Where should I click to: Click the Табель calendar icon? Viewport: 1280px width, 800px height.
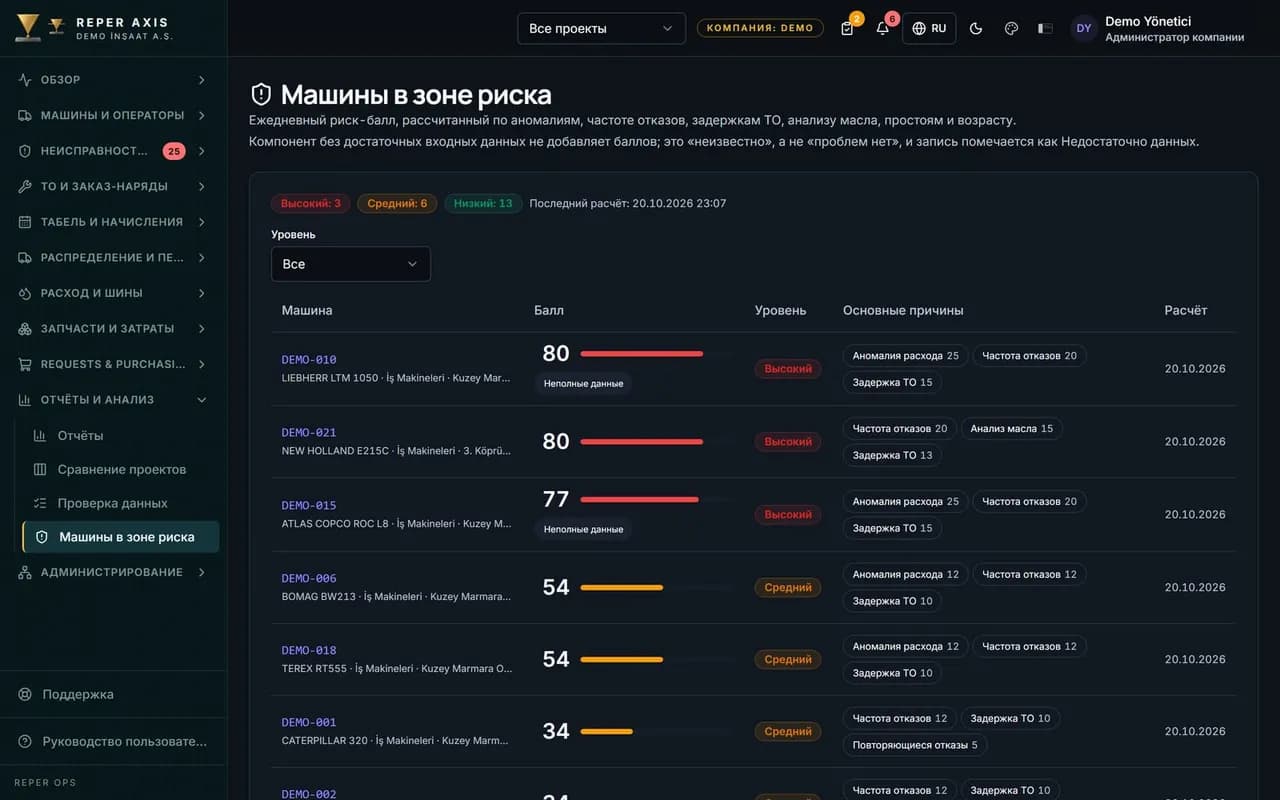(x=25, y=222)
